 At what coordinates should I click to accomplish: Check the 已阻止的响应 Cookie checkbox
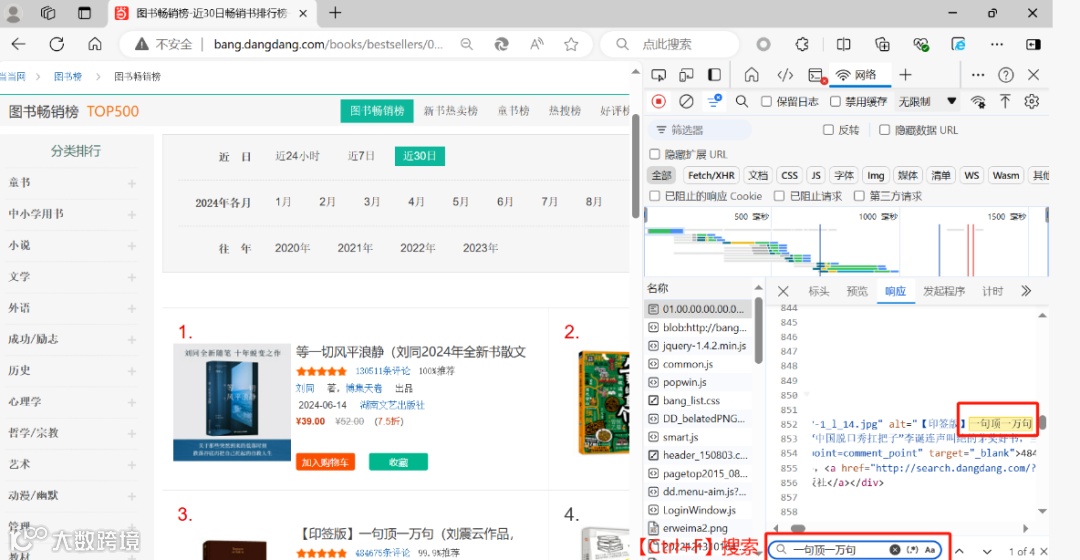(x=654, y=196)
